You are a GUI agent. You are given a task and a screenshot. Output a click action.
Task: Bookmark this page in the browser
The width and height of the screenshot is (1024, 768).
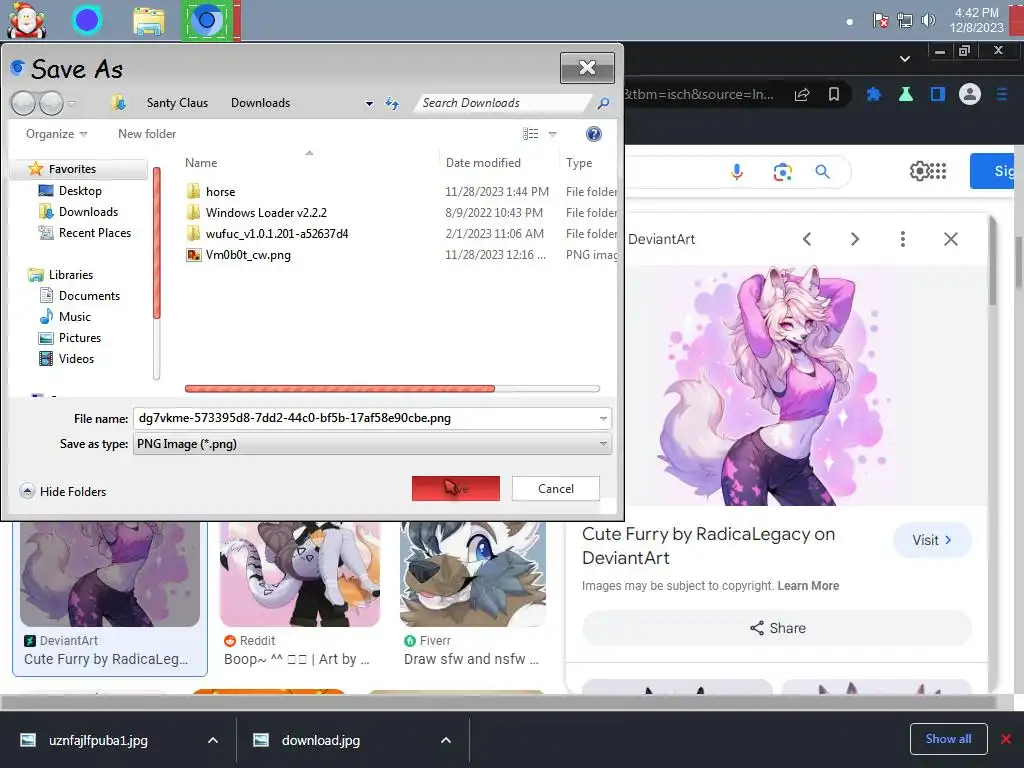pos(834,95)
